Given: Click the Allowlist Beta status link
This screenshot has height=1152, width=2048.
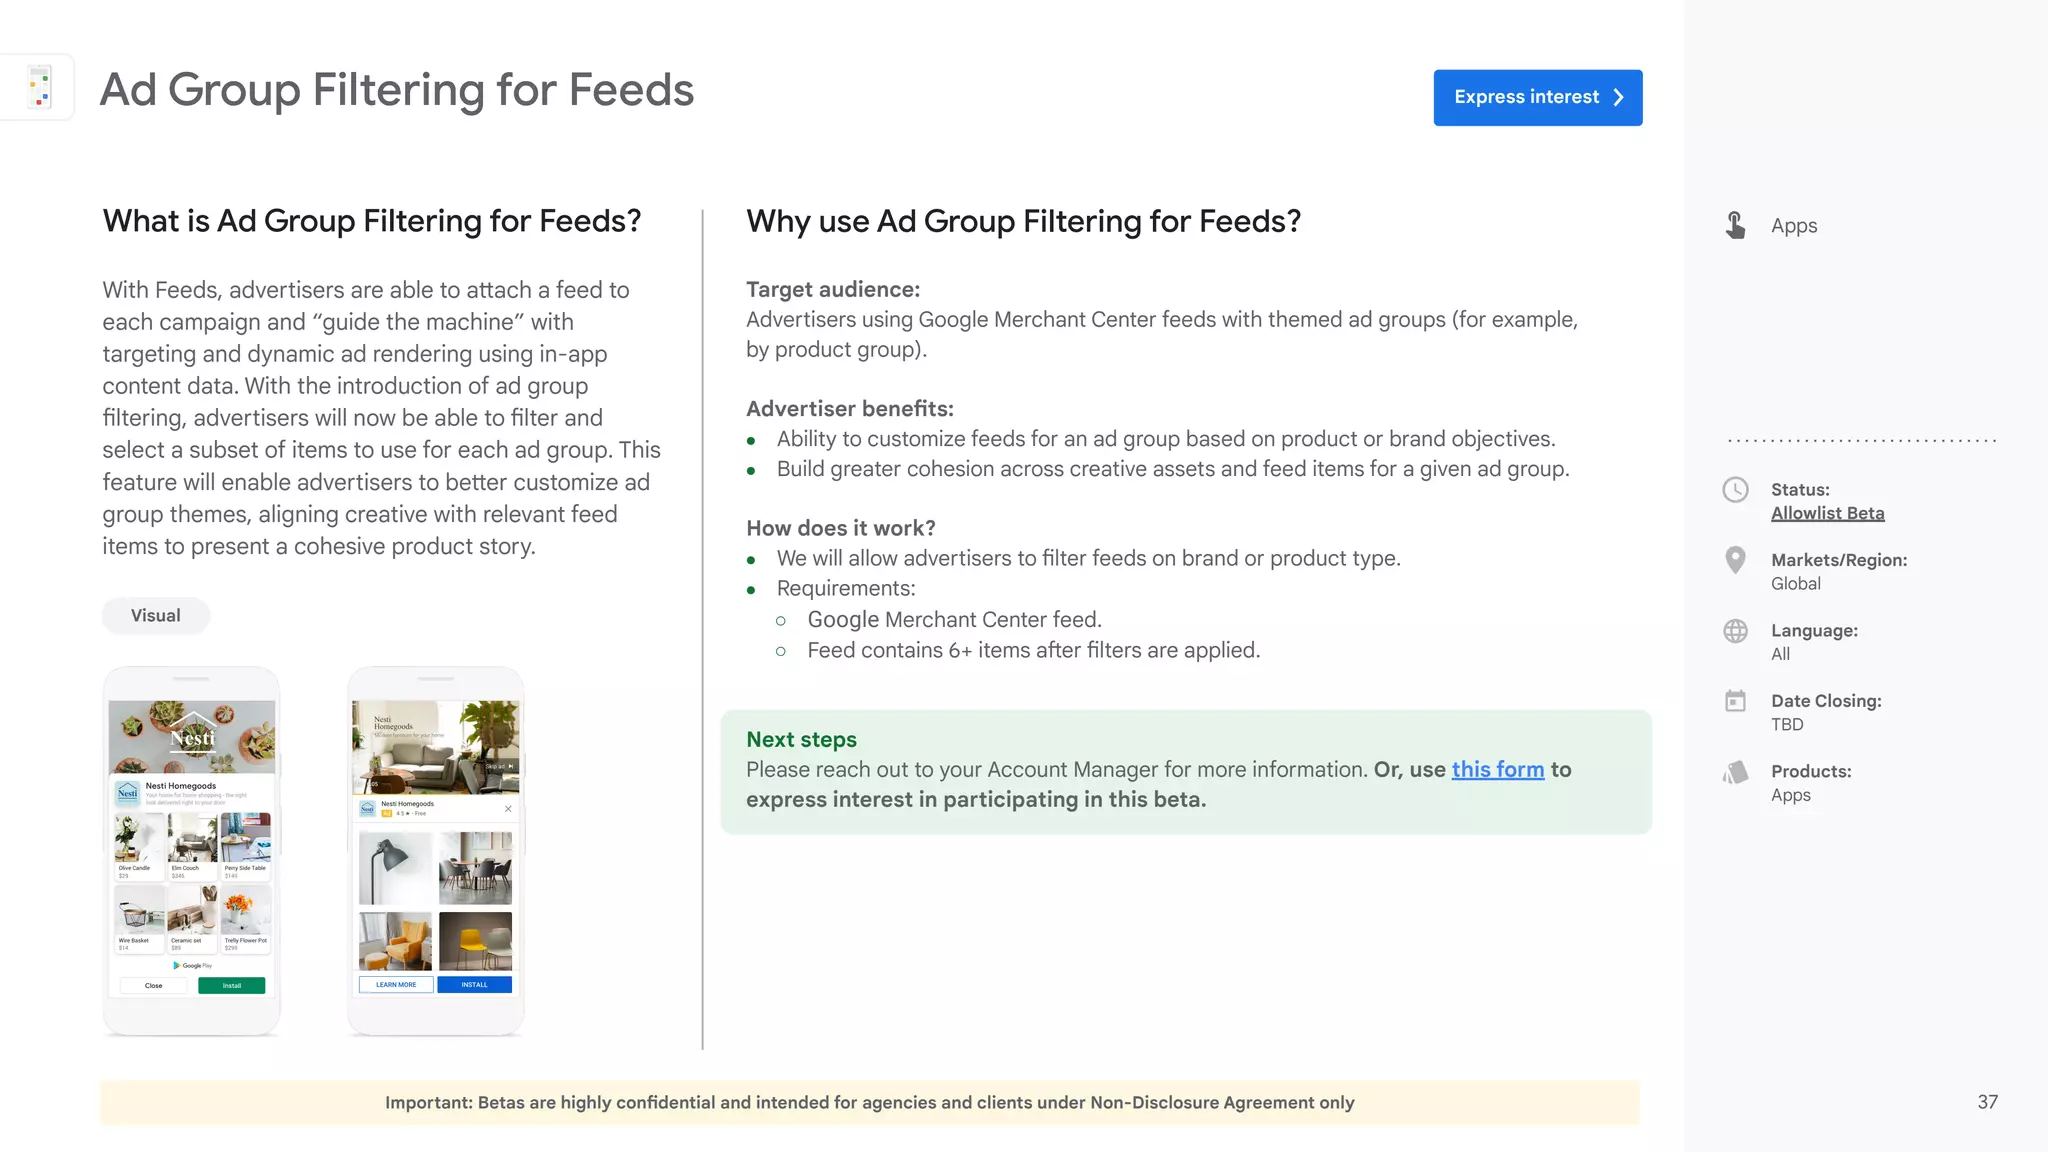Looking at the screenshot, I should click(x=1827, y=513).
